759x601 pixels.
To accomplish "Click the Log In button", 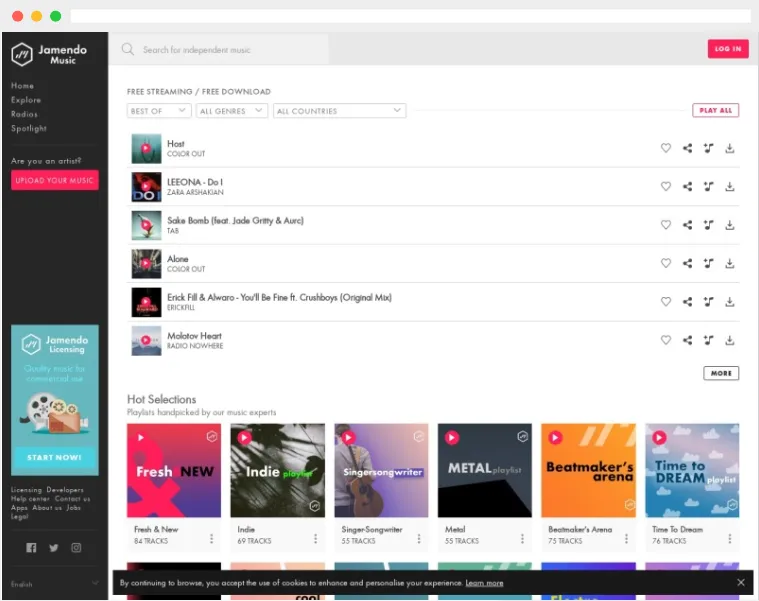I will [728, 49].
